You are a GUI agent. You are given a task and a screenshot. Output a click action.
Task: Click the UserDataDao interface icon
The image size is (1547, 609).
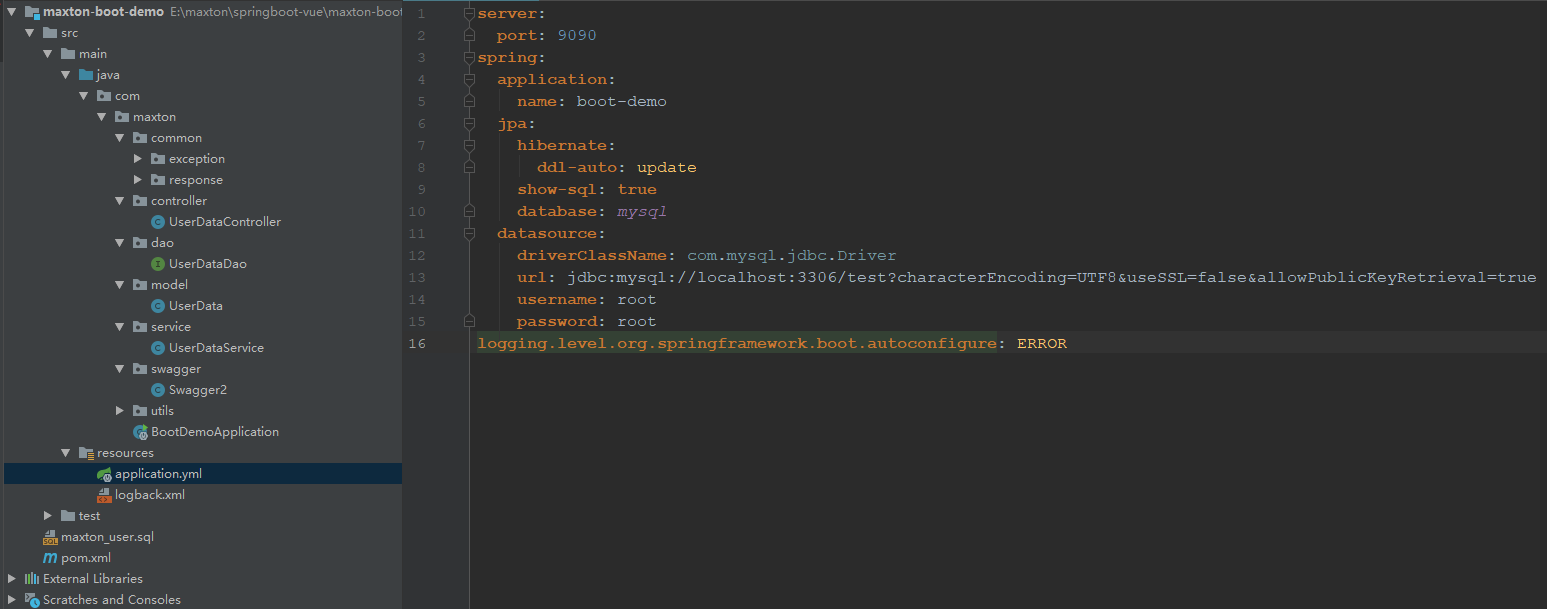[157, 264]
